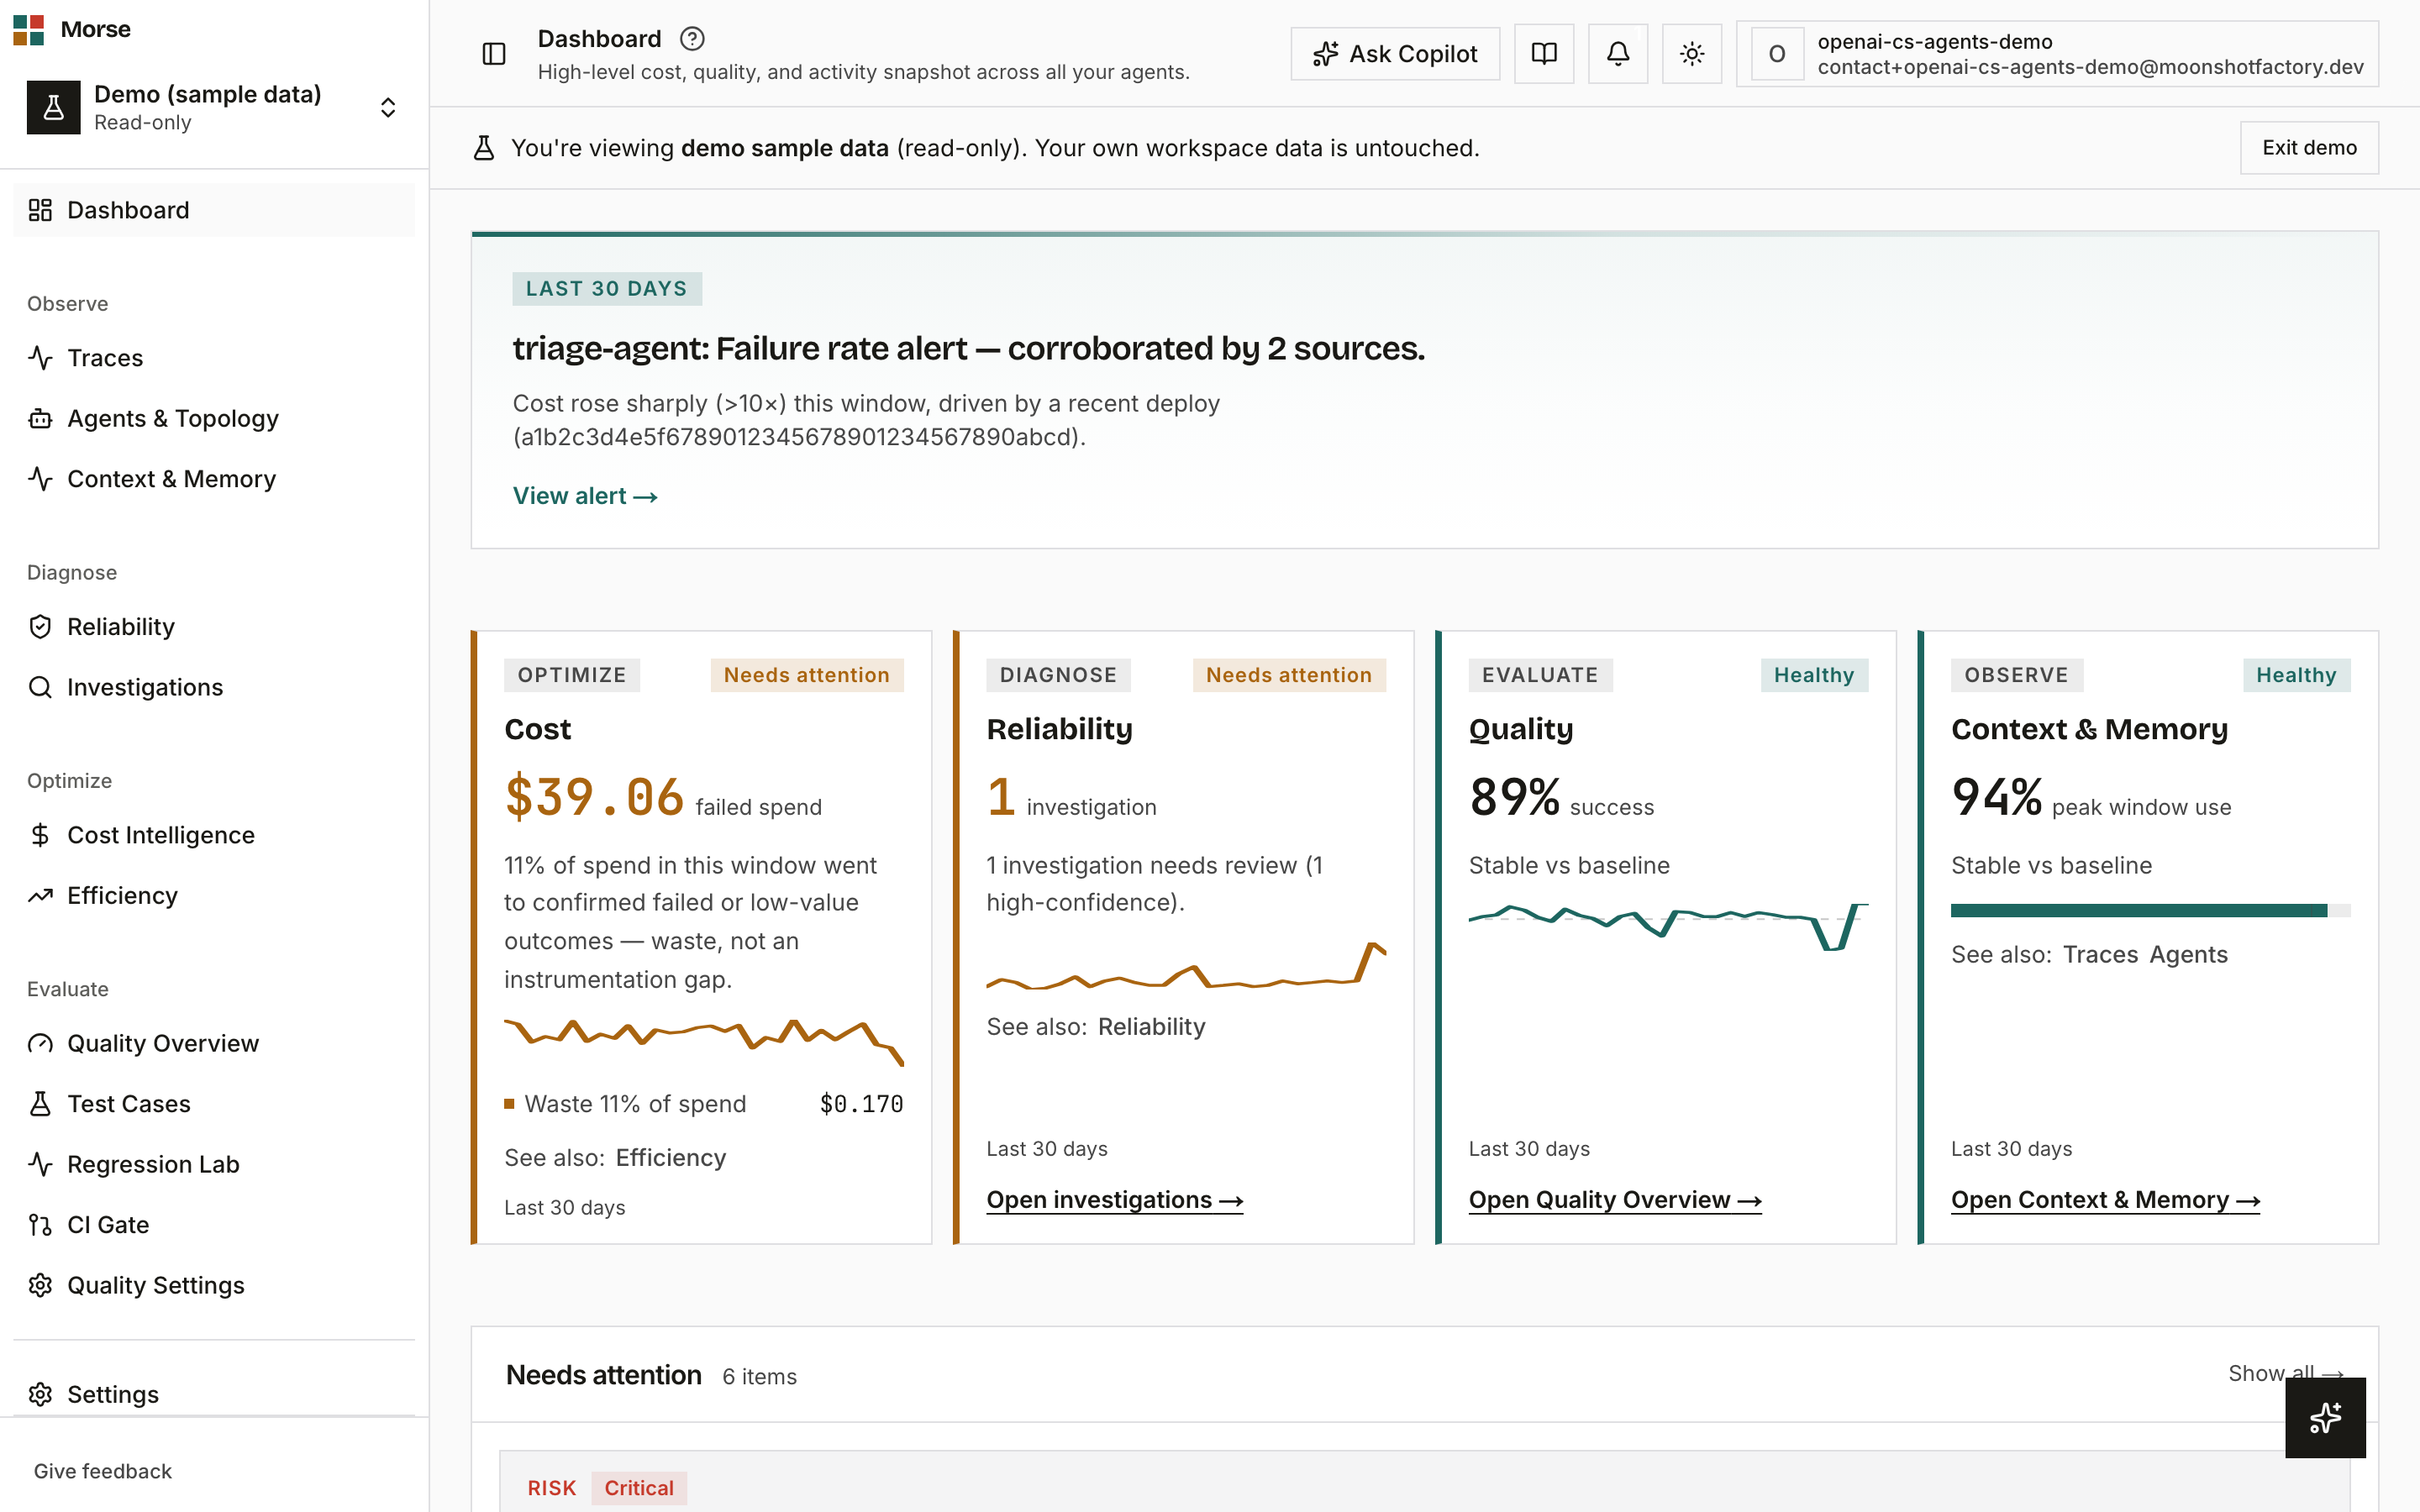Open Investigations in sidebar
This screenshot has height=1512, width=2420.
click(214, 687)
